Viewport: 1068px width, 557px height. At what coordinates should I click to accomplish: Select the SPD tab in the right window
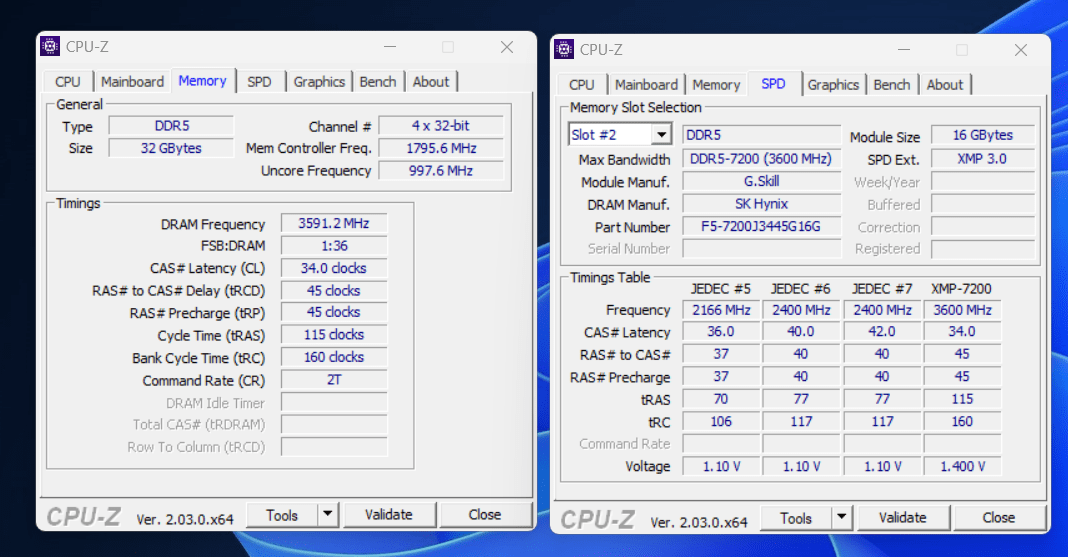[773, 83]
